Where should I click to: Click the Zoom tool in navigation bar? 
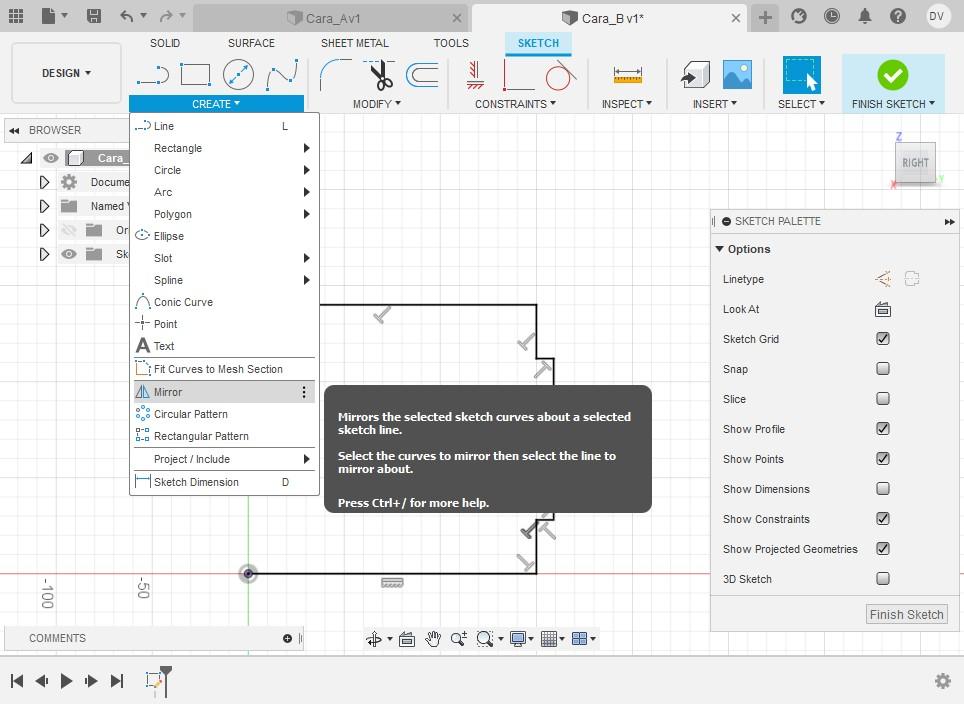point(459,639)
